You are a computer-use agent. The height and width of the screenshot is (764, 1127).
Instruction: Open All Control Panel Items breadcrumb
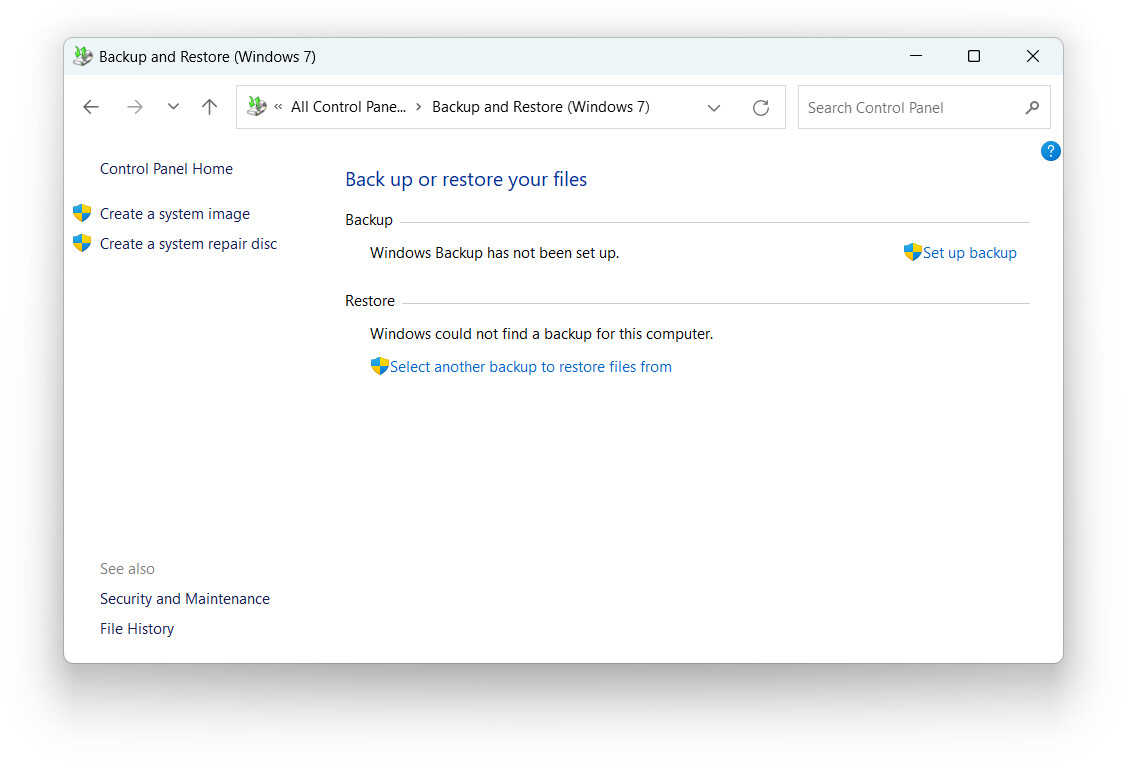click(349, 107)
